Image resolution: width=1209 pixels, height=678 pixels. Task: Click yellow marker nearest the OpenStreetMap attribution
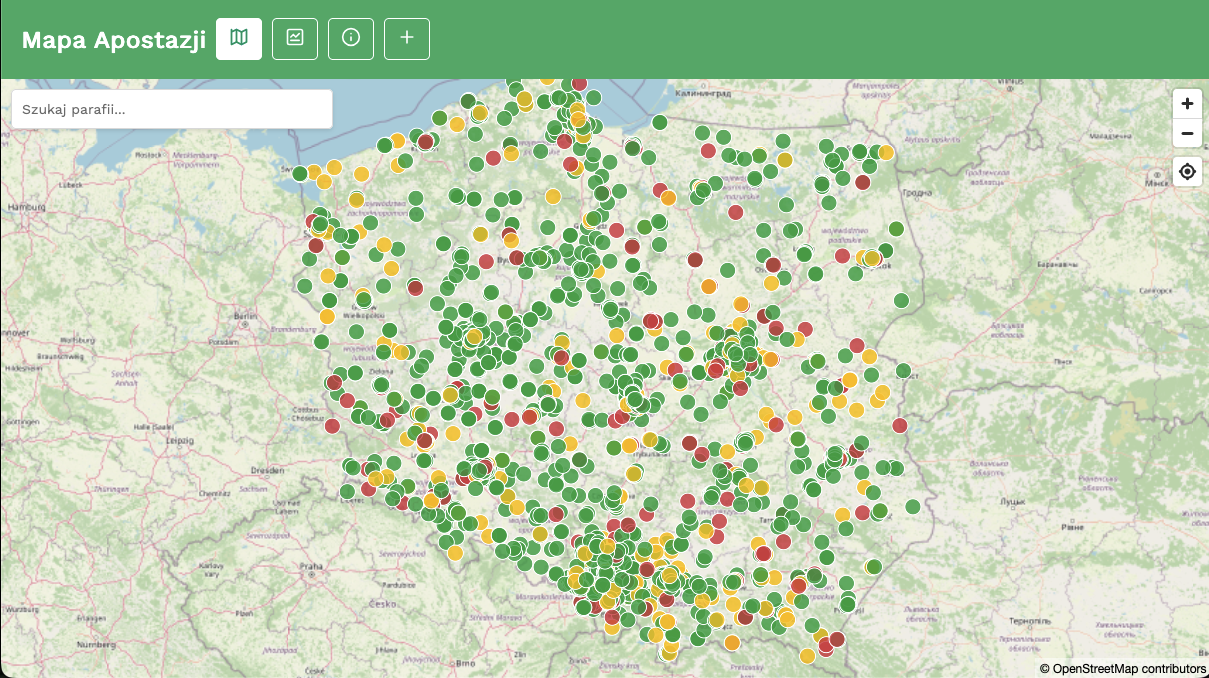click(807, 656)
